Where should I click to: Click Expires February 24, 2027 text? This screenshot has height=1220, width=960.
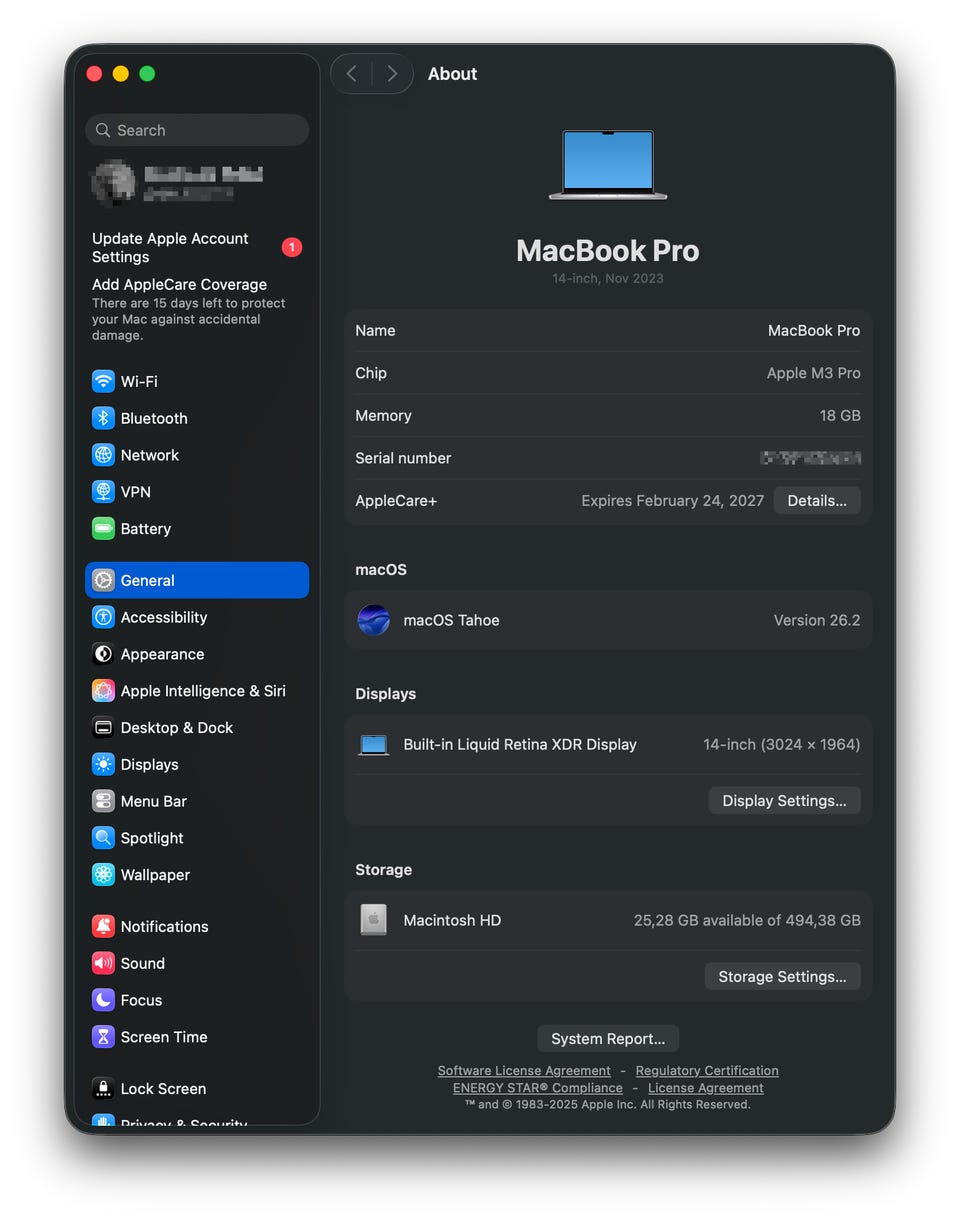tap(673, 500)
